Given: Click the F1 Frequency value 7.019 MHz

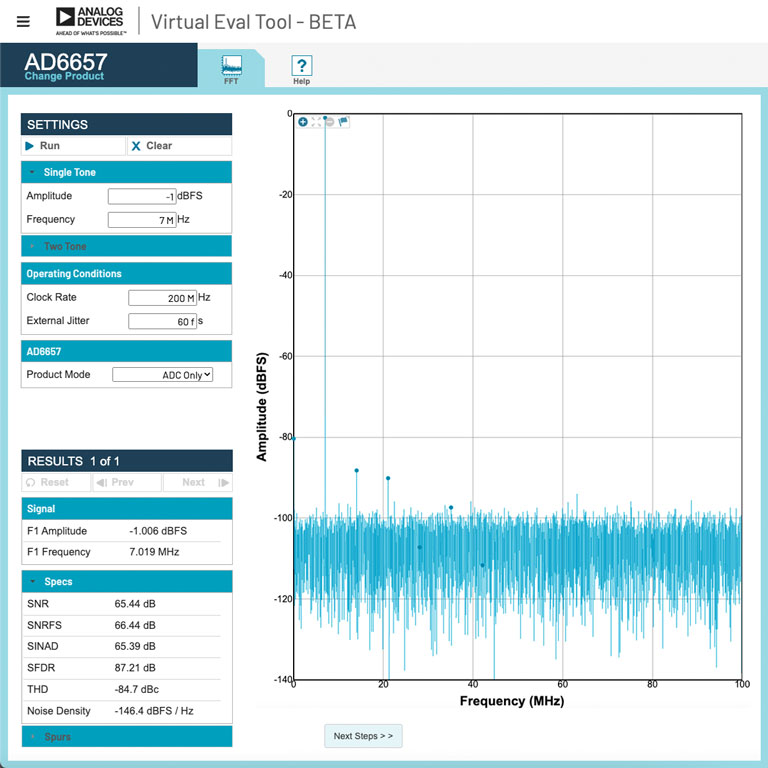Looking at the screenshot, I should point(154,552).
